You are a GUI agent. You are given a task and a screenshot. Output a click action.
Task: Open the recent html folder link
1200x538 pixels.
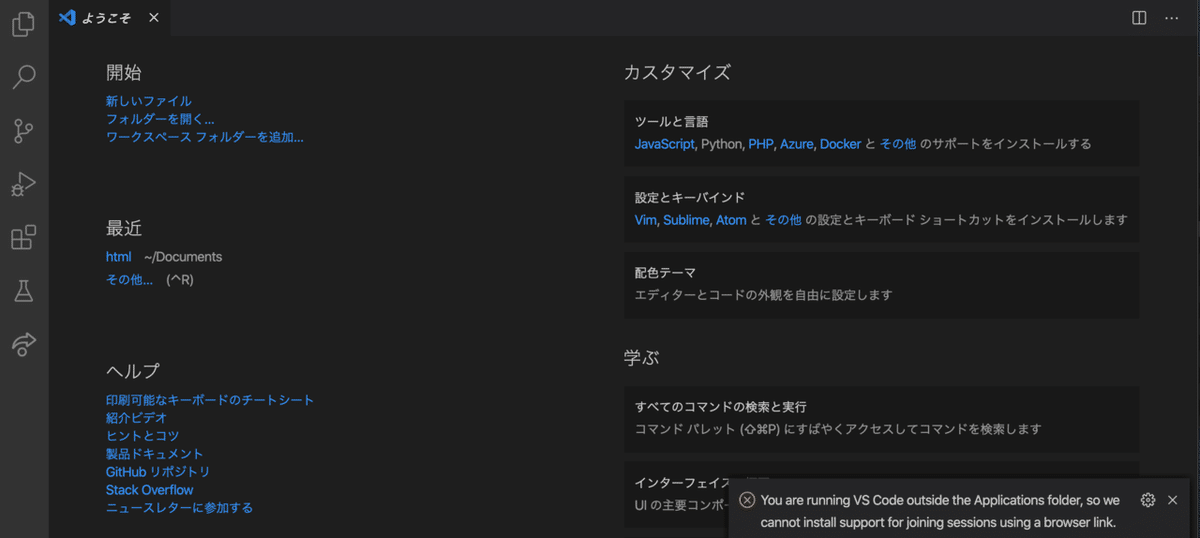[x=118, y=257]
